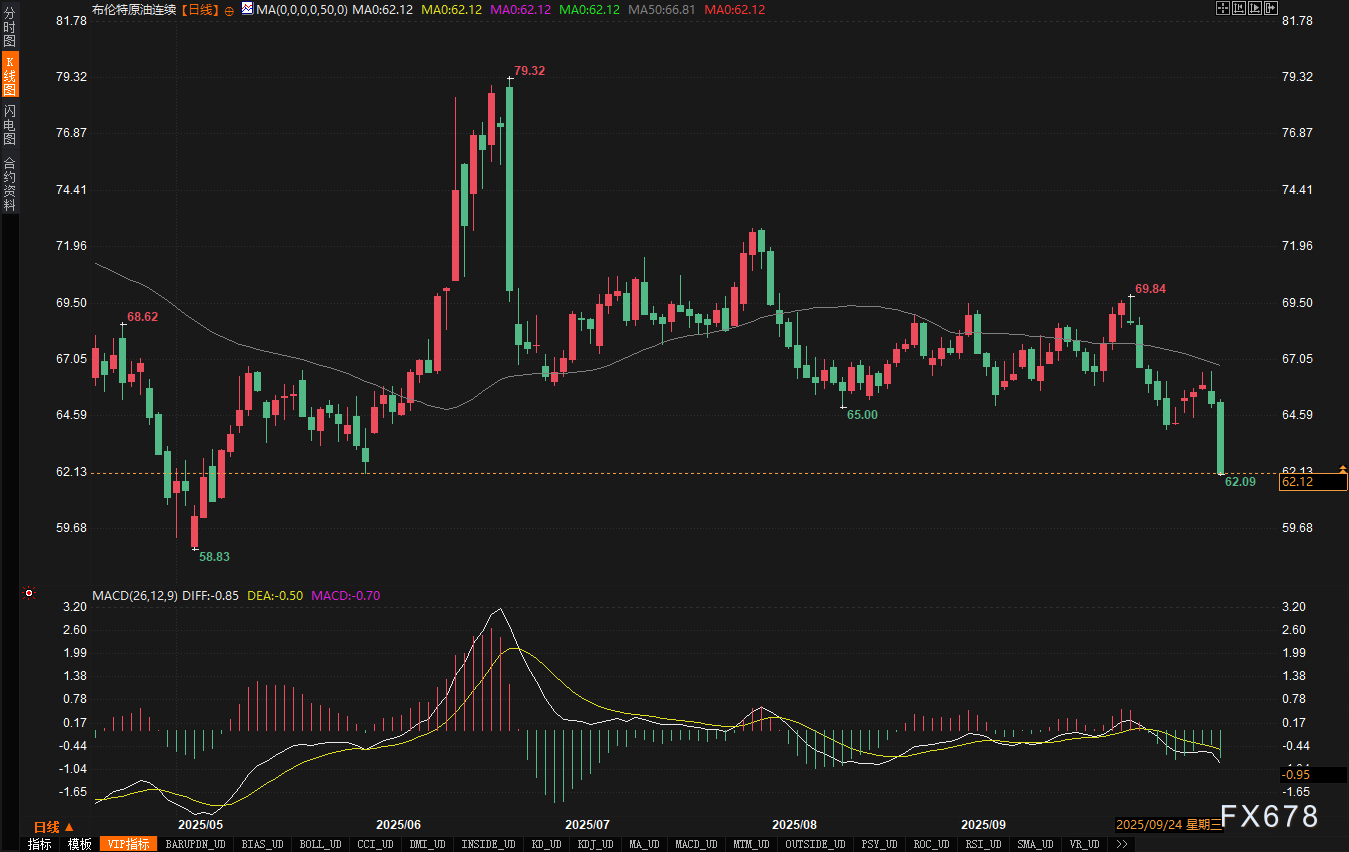This screenshot has height=852, width=1349.
Task: Click the exit-arrow panel icon at top right
Action: (x=1271, y=8)
